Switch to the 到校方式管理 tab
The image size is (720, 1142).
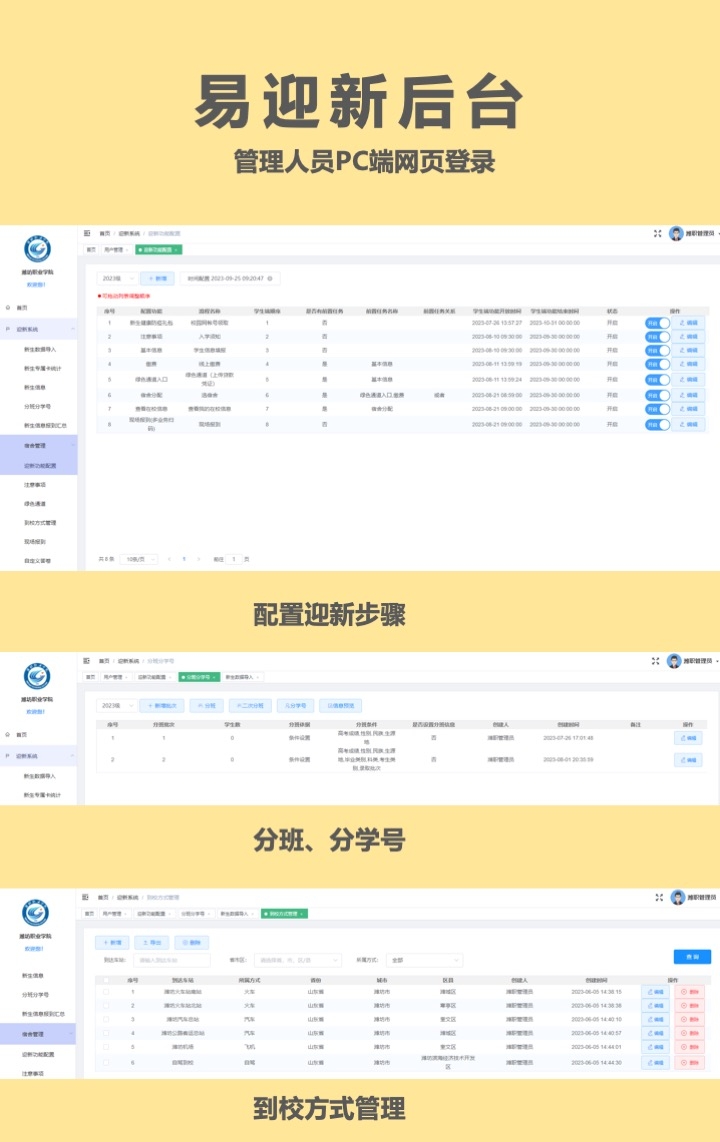pos(286,913)
